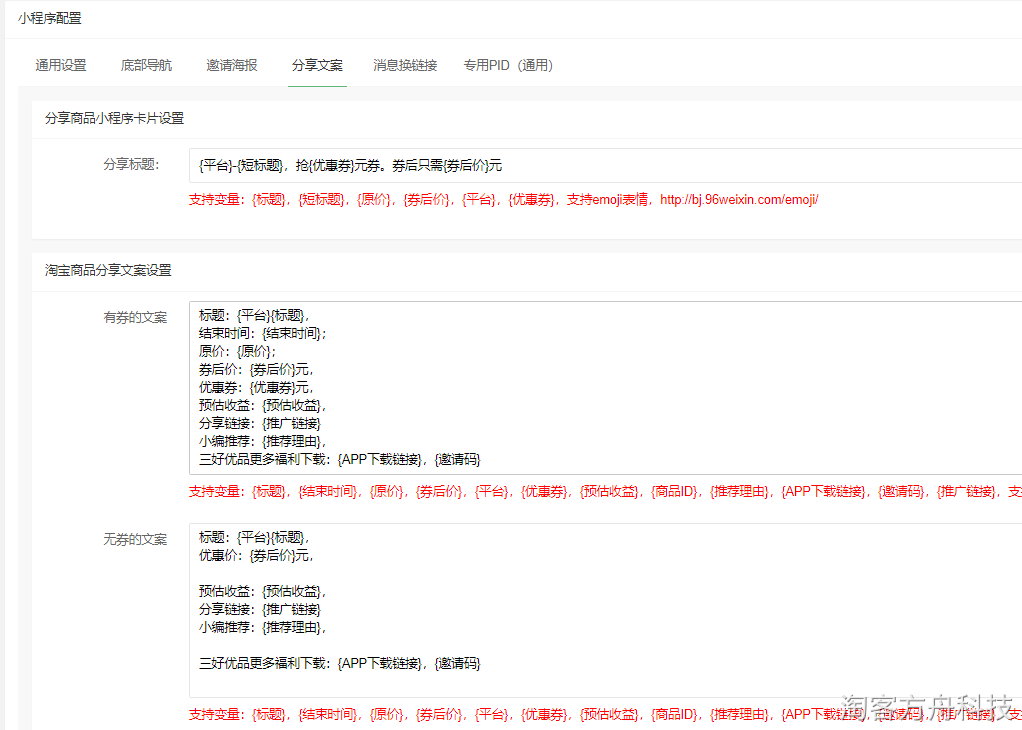Click into the 分享标题 input field

(x=606, y=166)
